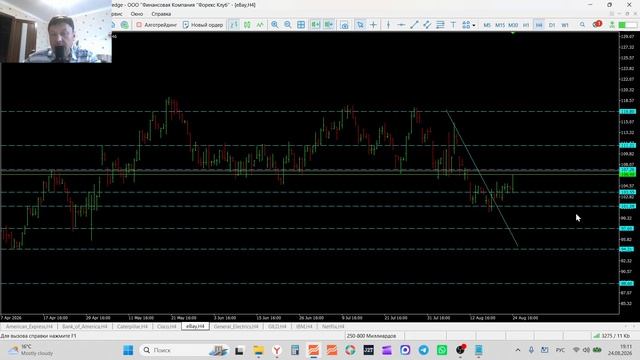Open the Окно menu
Screen dimensions: 640x360
click(x=137, y=14)
